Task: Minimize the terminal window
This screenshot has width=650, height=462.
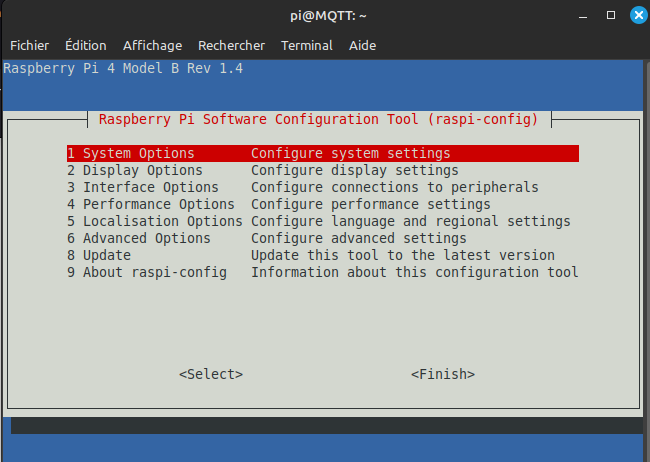Action: point(585,16)
